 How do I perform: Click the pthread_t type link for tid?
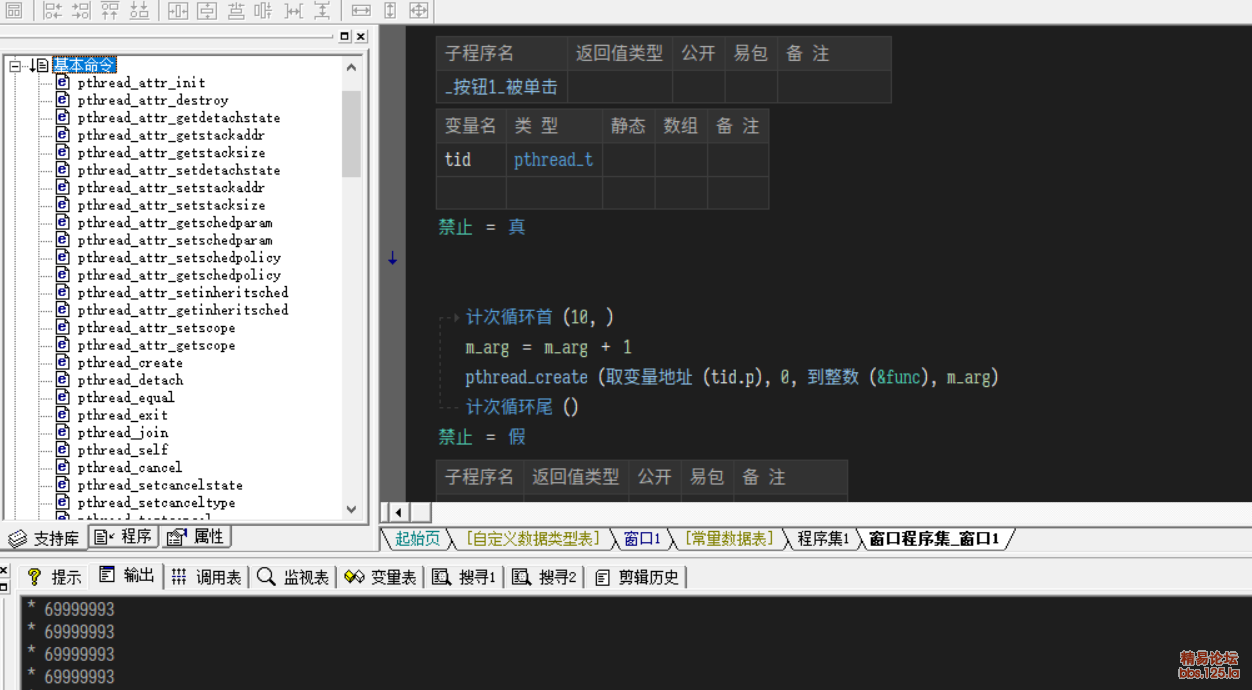pyautogui.click(x=553, y=160)
